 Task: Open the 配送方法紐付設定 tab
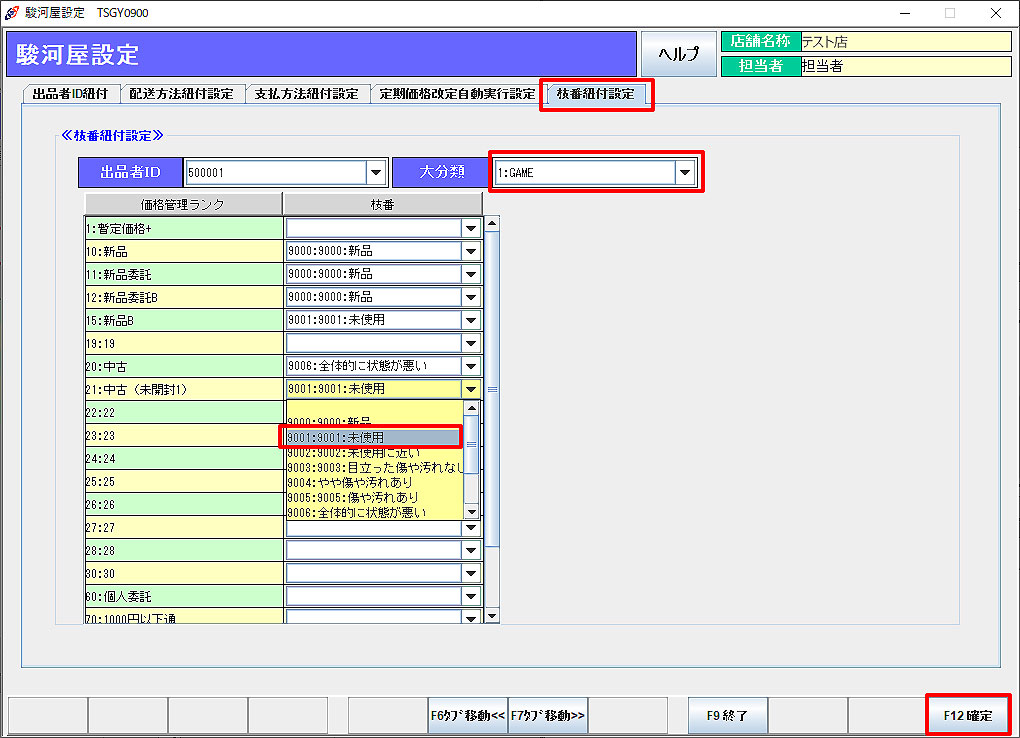pos(182,94)
